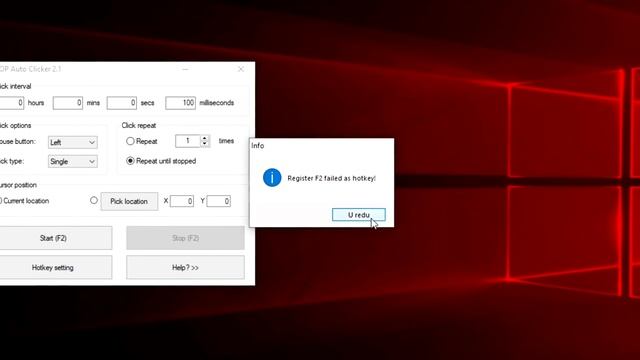Image resolution: width=640 pixels, height=360 pixels.
Task: Select radio button beside Pick location
Action: click(94, 200)
